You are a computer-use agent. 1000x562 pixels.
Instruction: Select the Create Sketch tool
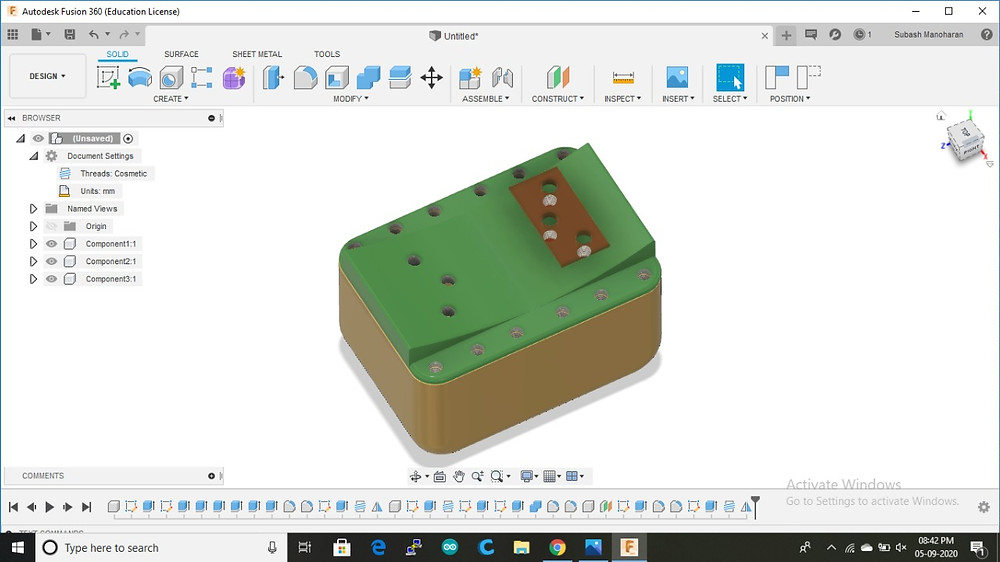(108, 78)
